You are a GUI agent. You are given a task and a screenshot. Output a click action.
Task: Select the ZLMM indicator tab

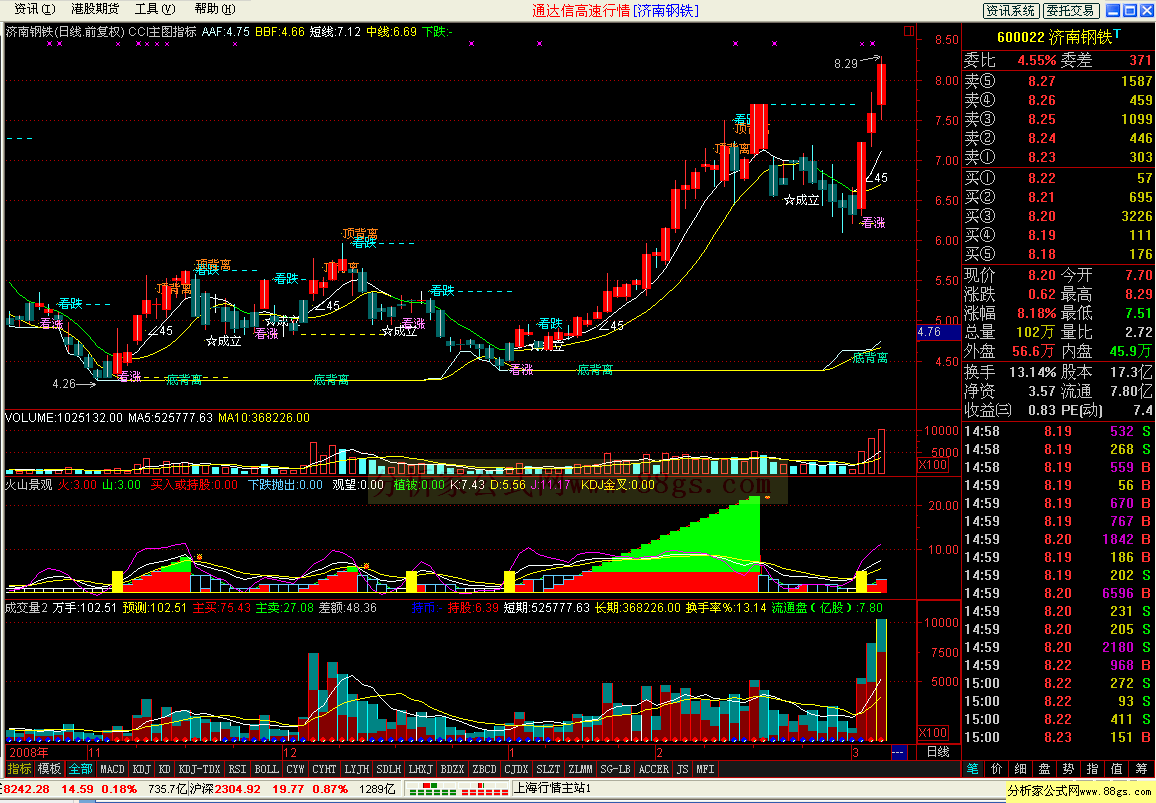tap(580, 769)
